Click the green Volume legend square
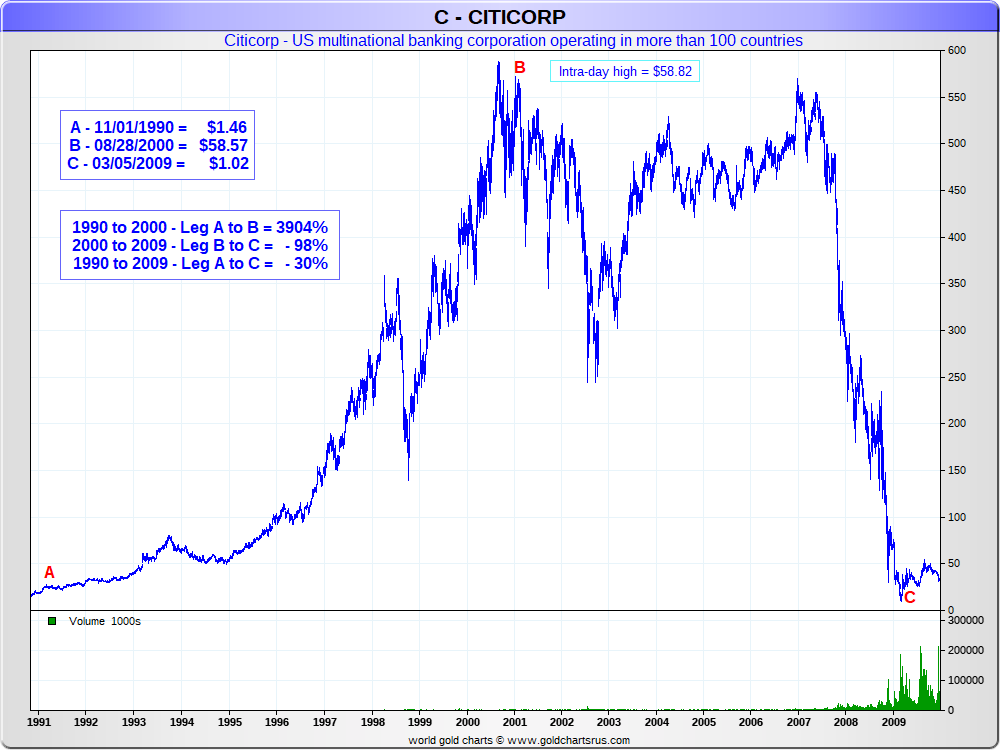1000x750 pixels. point(52,621)
